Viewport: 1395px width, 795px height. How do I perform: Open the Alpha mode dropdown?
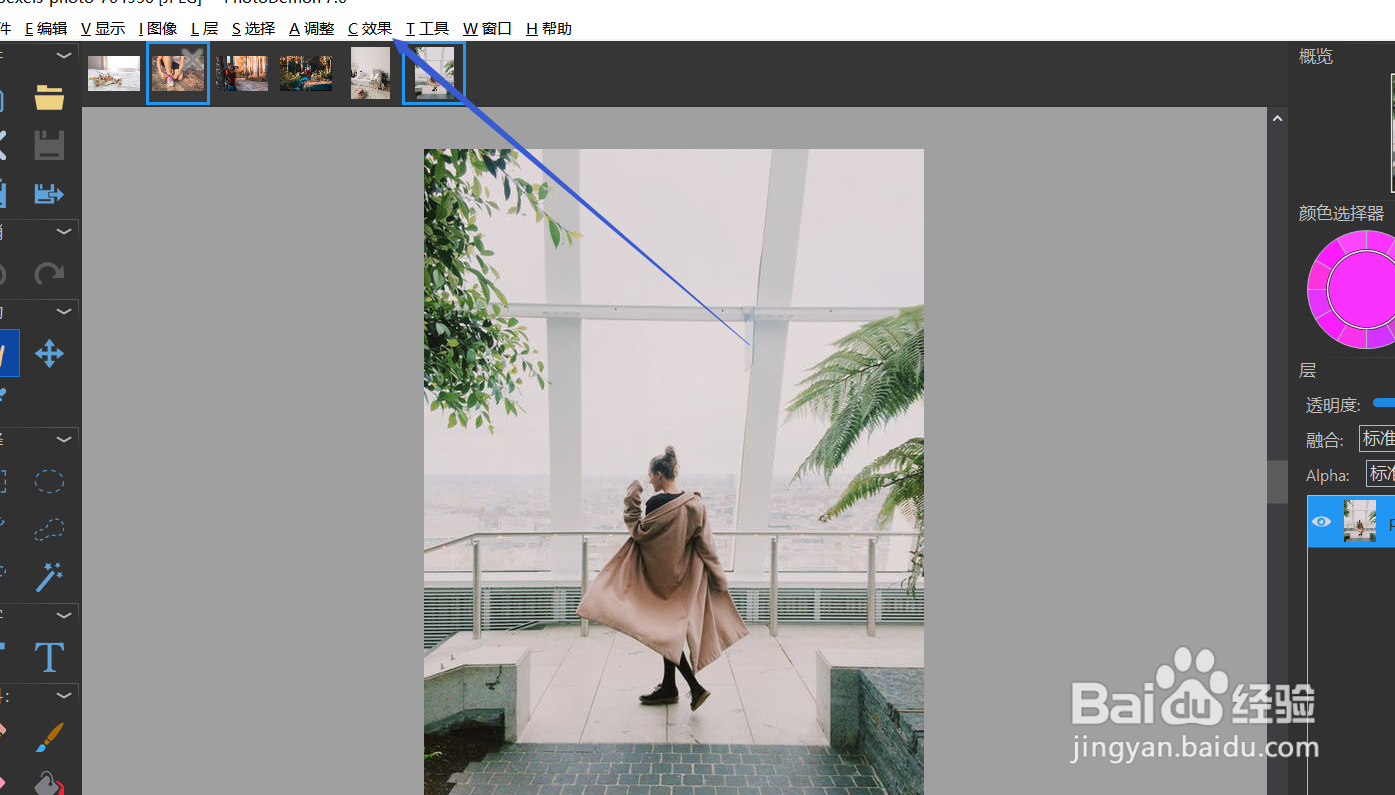click(1380, 474)
